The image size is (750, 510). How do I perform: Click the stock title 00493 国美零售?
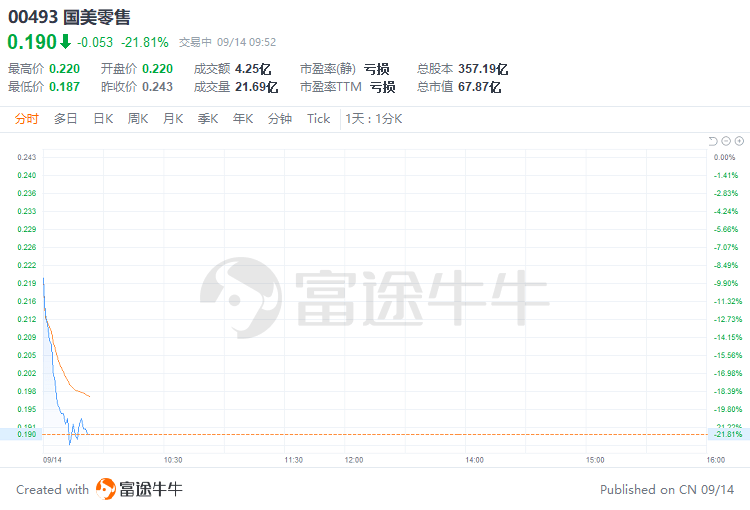(x=69, y=17)
